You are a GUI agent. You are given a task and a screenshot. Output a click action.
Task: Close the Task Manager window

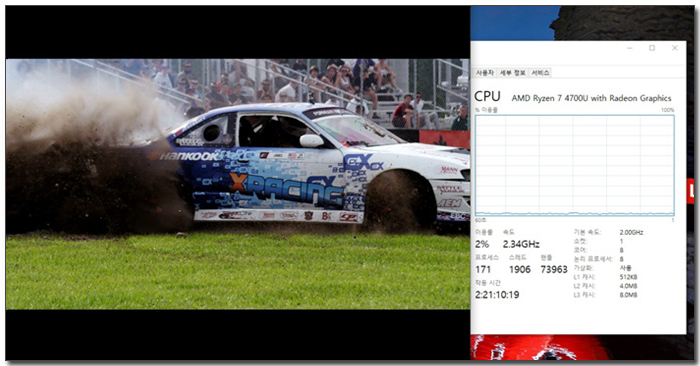[675, 48]
